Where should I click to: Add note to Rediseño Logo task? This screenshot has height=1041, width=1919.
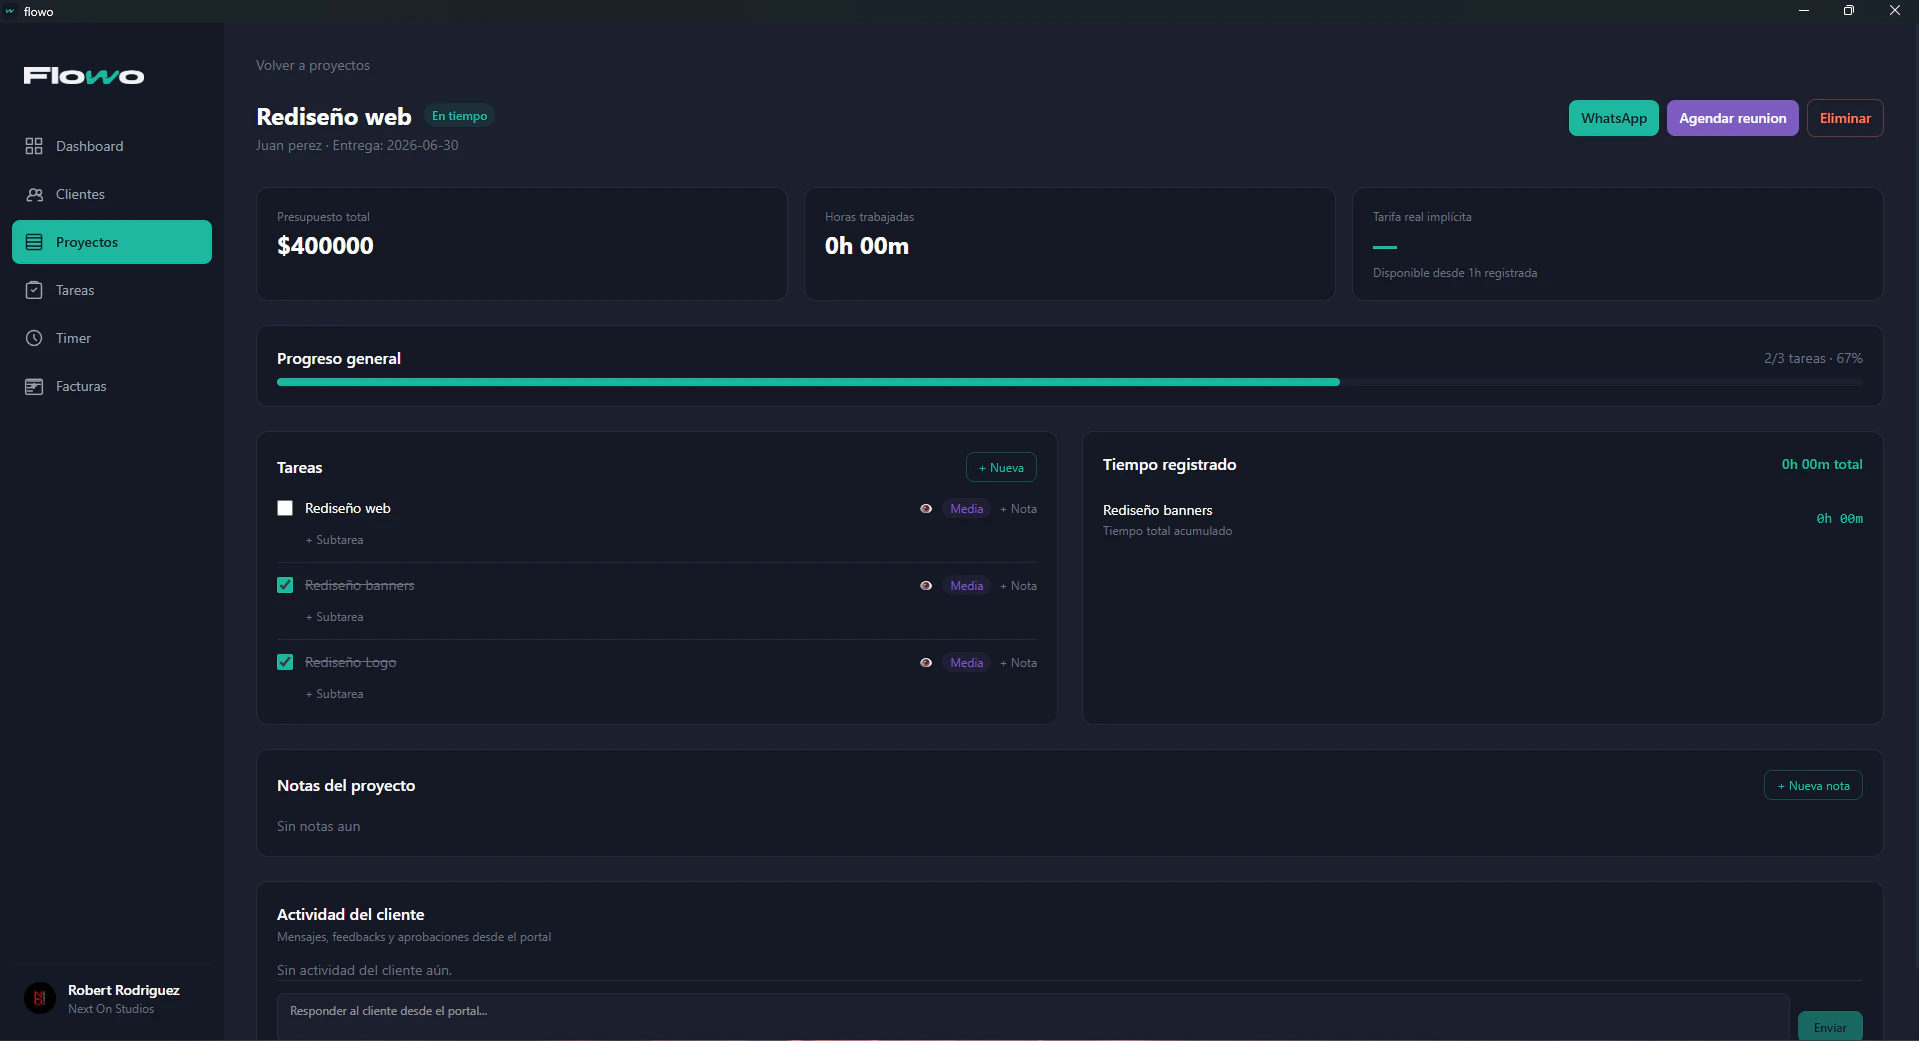coord(1018,663)
